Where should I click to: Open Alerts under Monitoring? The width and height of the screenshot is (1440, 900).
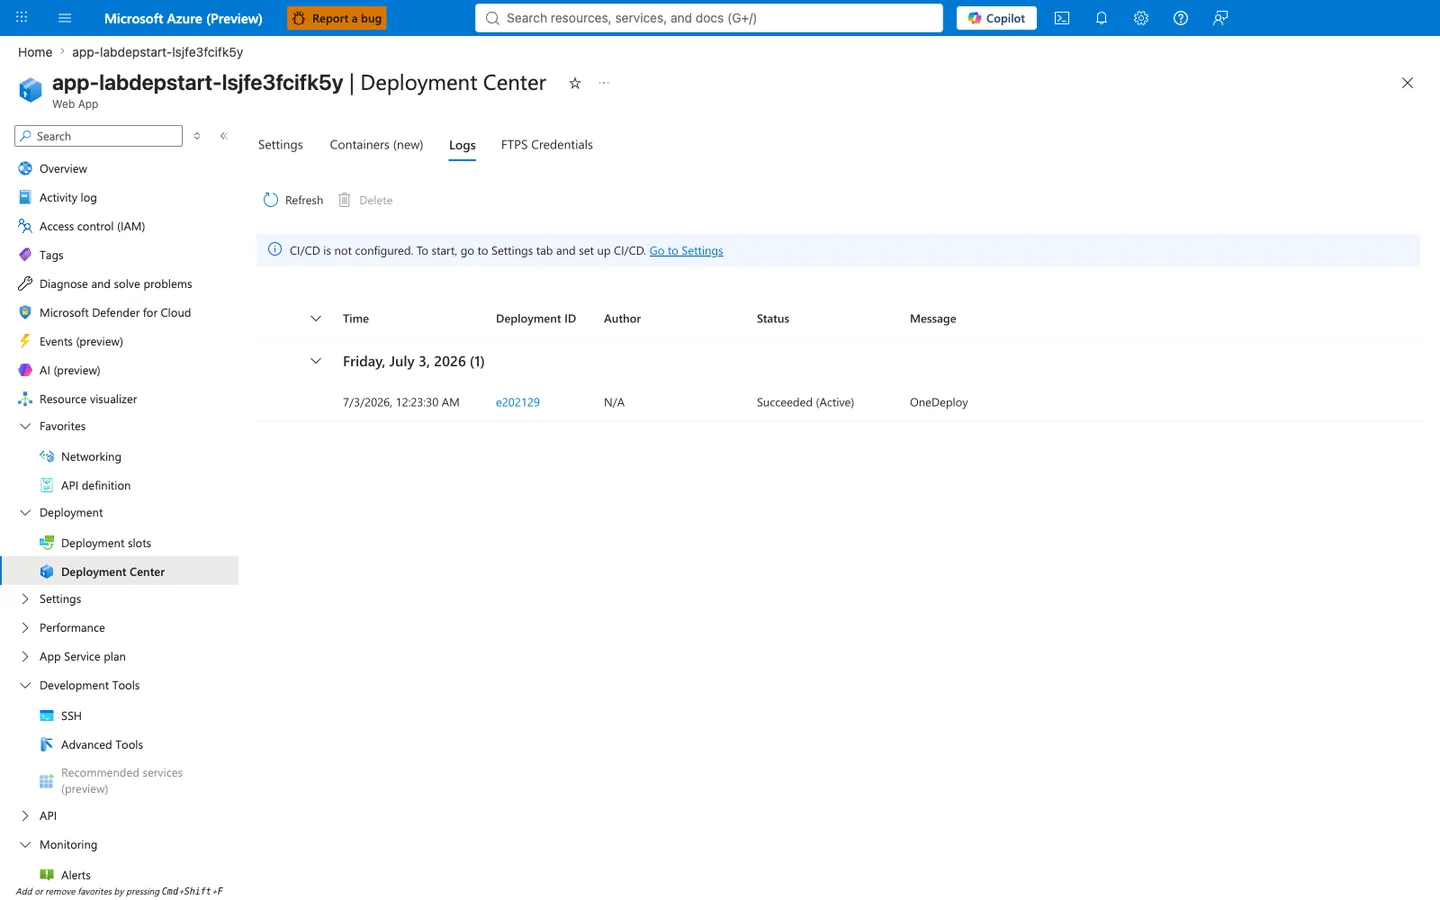click(x=76, y=875)
